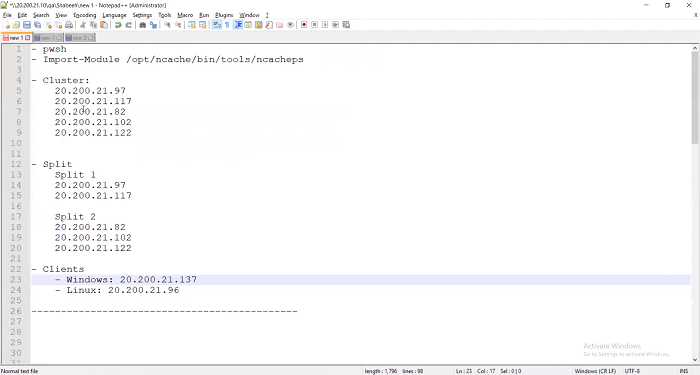This screenshot has width=700, height=375.
Task: Toggle the indent guide toolbar button
Action: tap(238, 25)
